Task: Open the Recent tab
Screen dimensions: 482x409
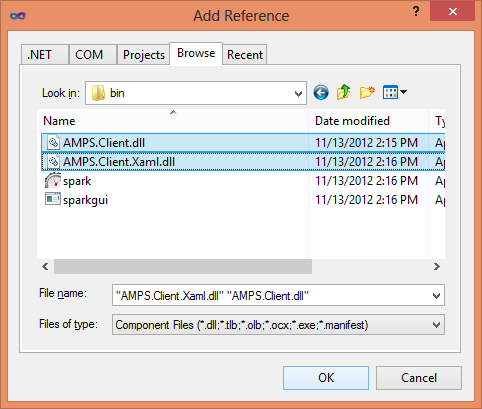Action: point(245,54)
